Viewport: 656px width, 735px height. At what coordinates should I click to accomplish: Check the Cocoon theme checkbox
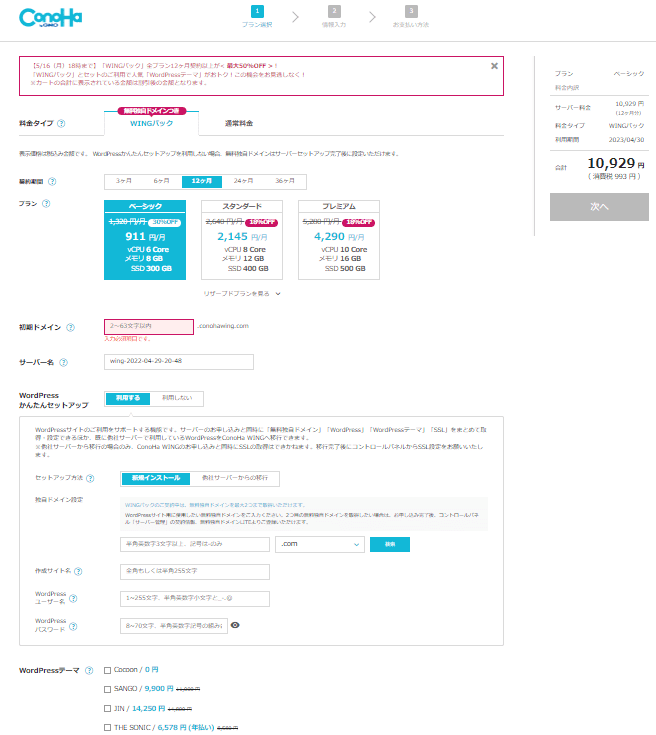coord(107,670)
